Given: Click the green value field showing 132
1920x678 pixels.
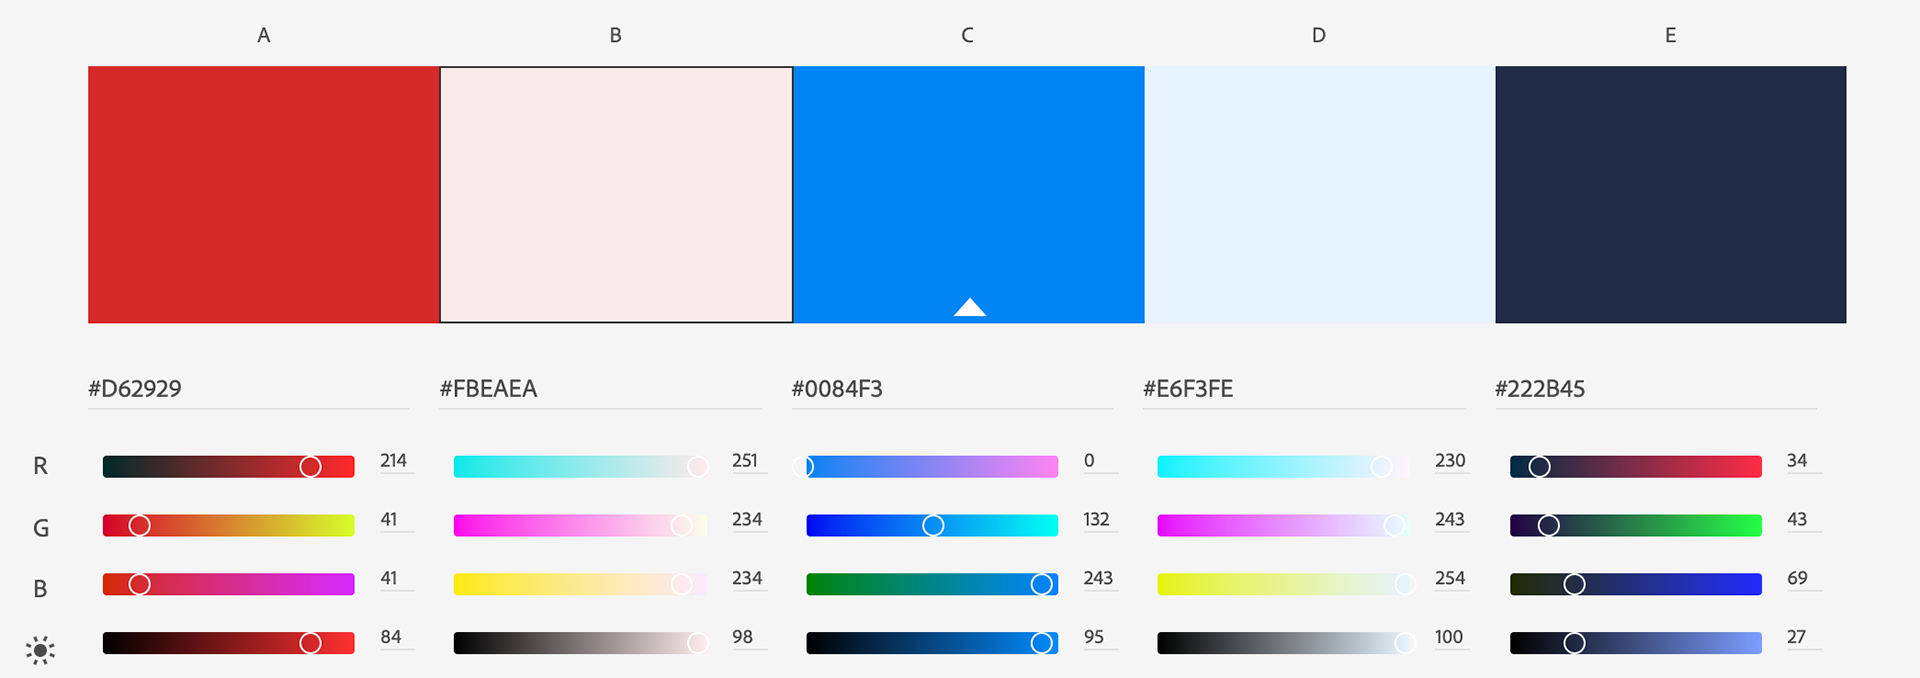Looking at the screenshot, I should point(1100,520).
